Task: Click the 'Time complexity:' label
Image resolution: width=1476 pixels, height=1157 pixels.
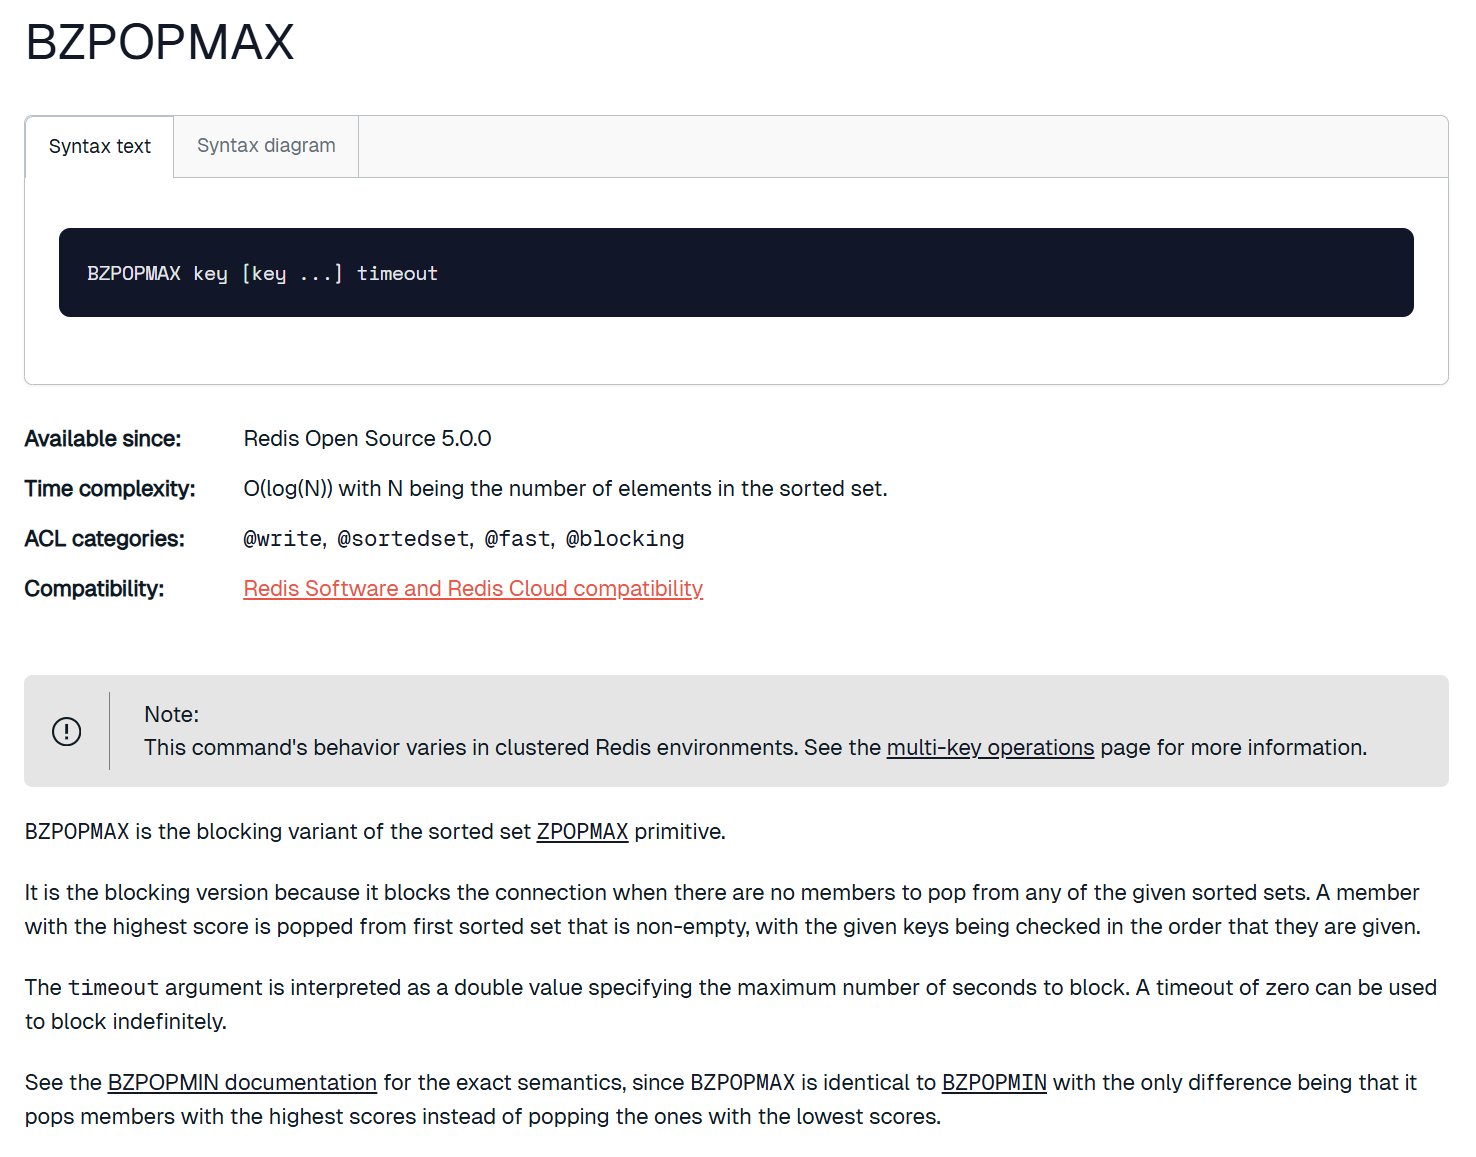Action: 110,489
